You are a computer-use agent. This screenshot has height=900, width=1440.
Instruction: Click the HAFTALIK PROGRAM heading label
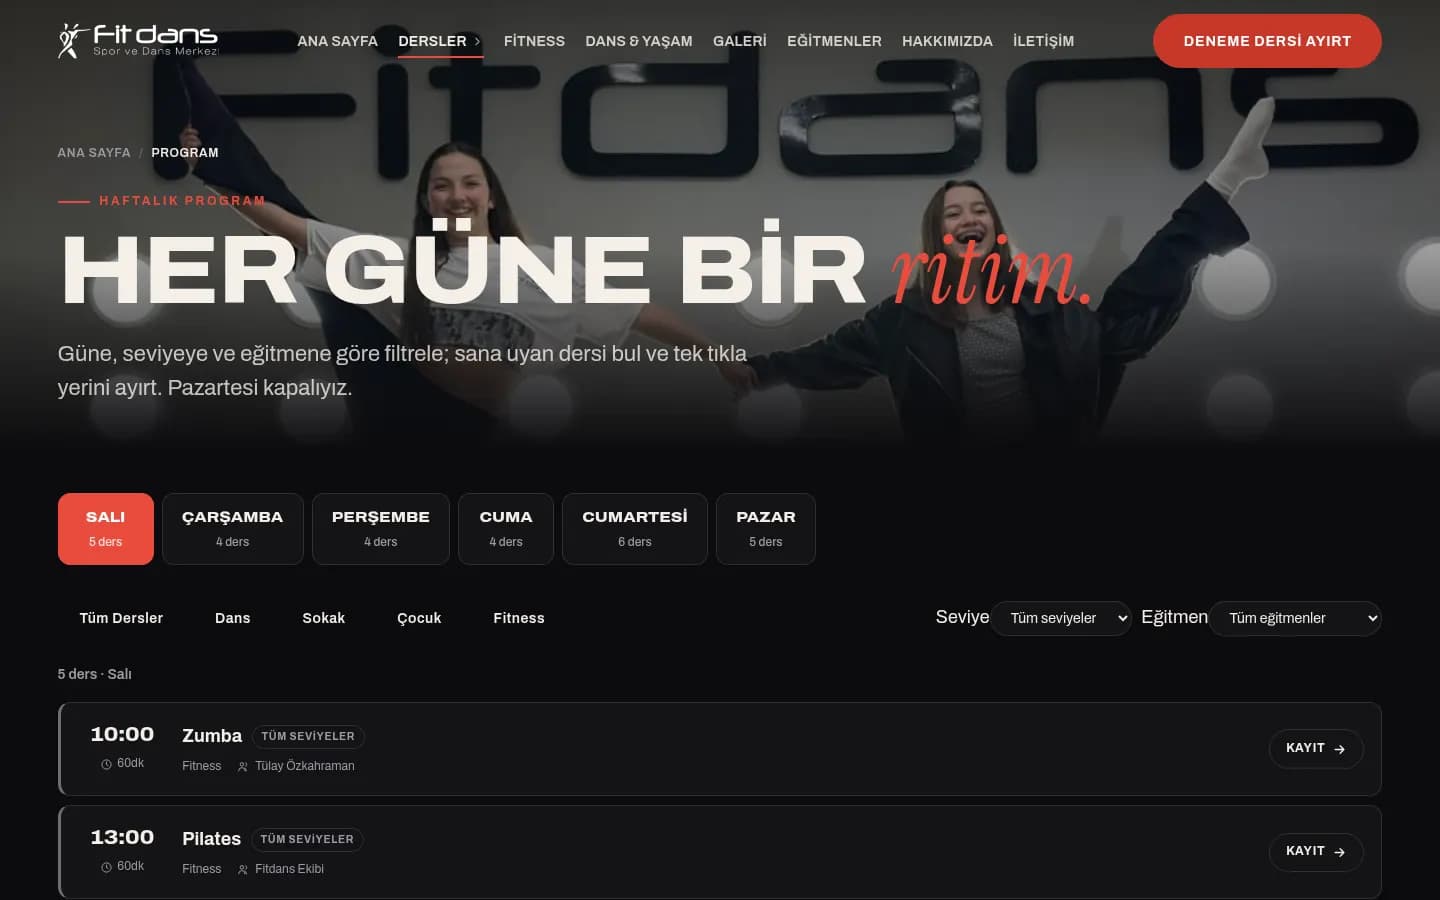(x=182, y=201)
